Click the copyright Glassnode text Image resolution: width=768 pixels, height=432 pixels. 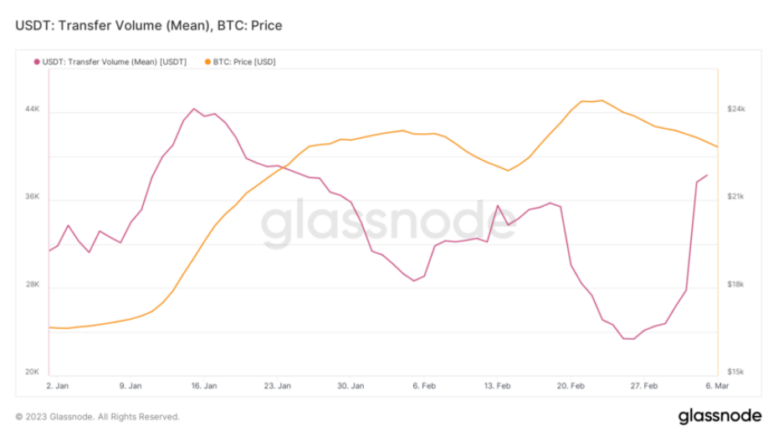click(98, 416)
